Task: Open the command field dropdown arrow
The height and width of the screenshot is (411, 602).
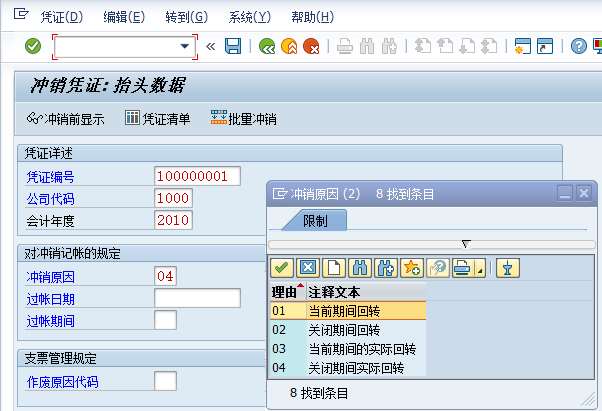Action: [x=185, y=46]
